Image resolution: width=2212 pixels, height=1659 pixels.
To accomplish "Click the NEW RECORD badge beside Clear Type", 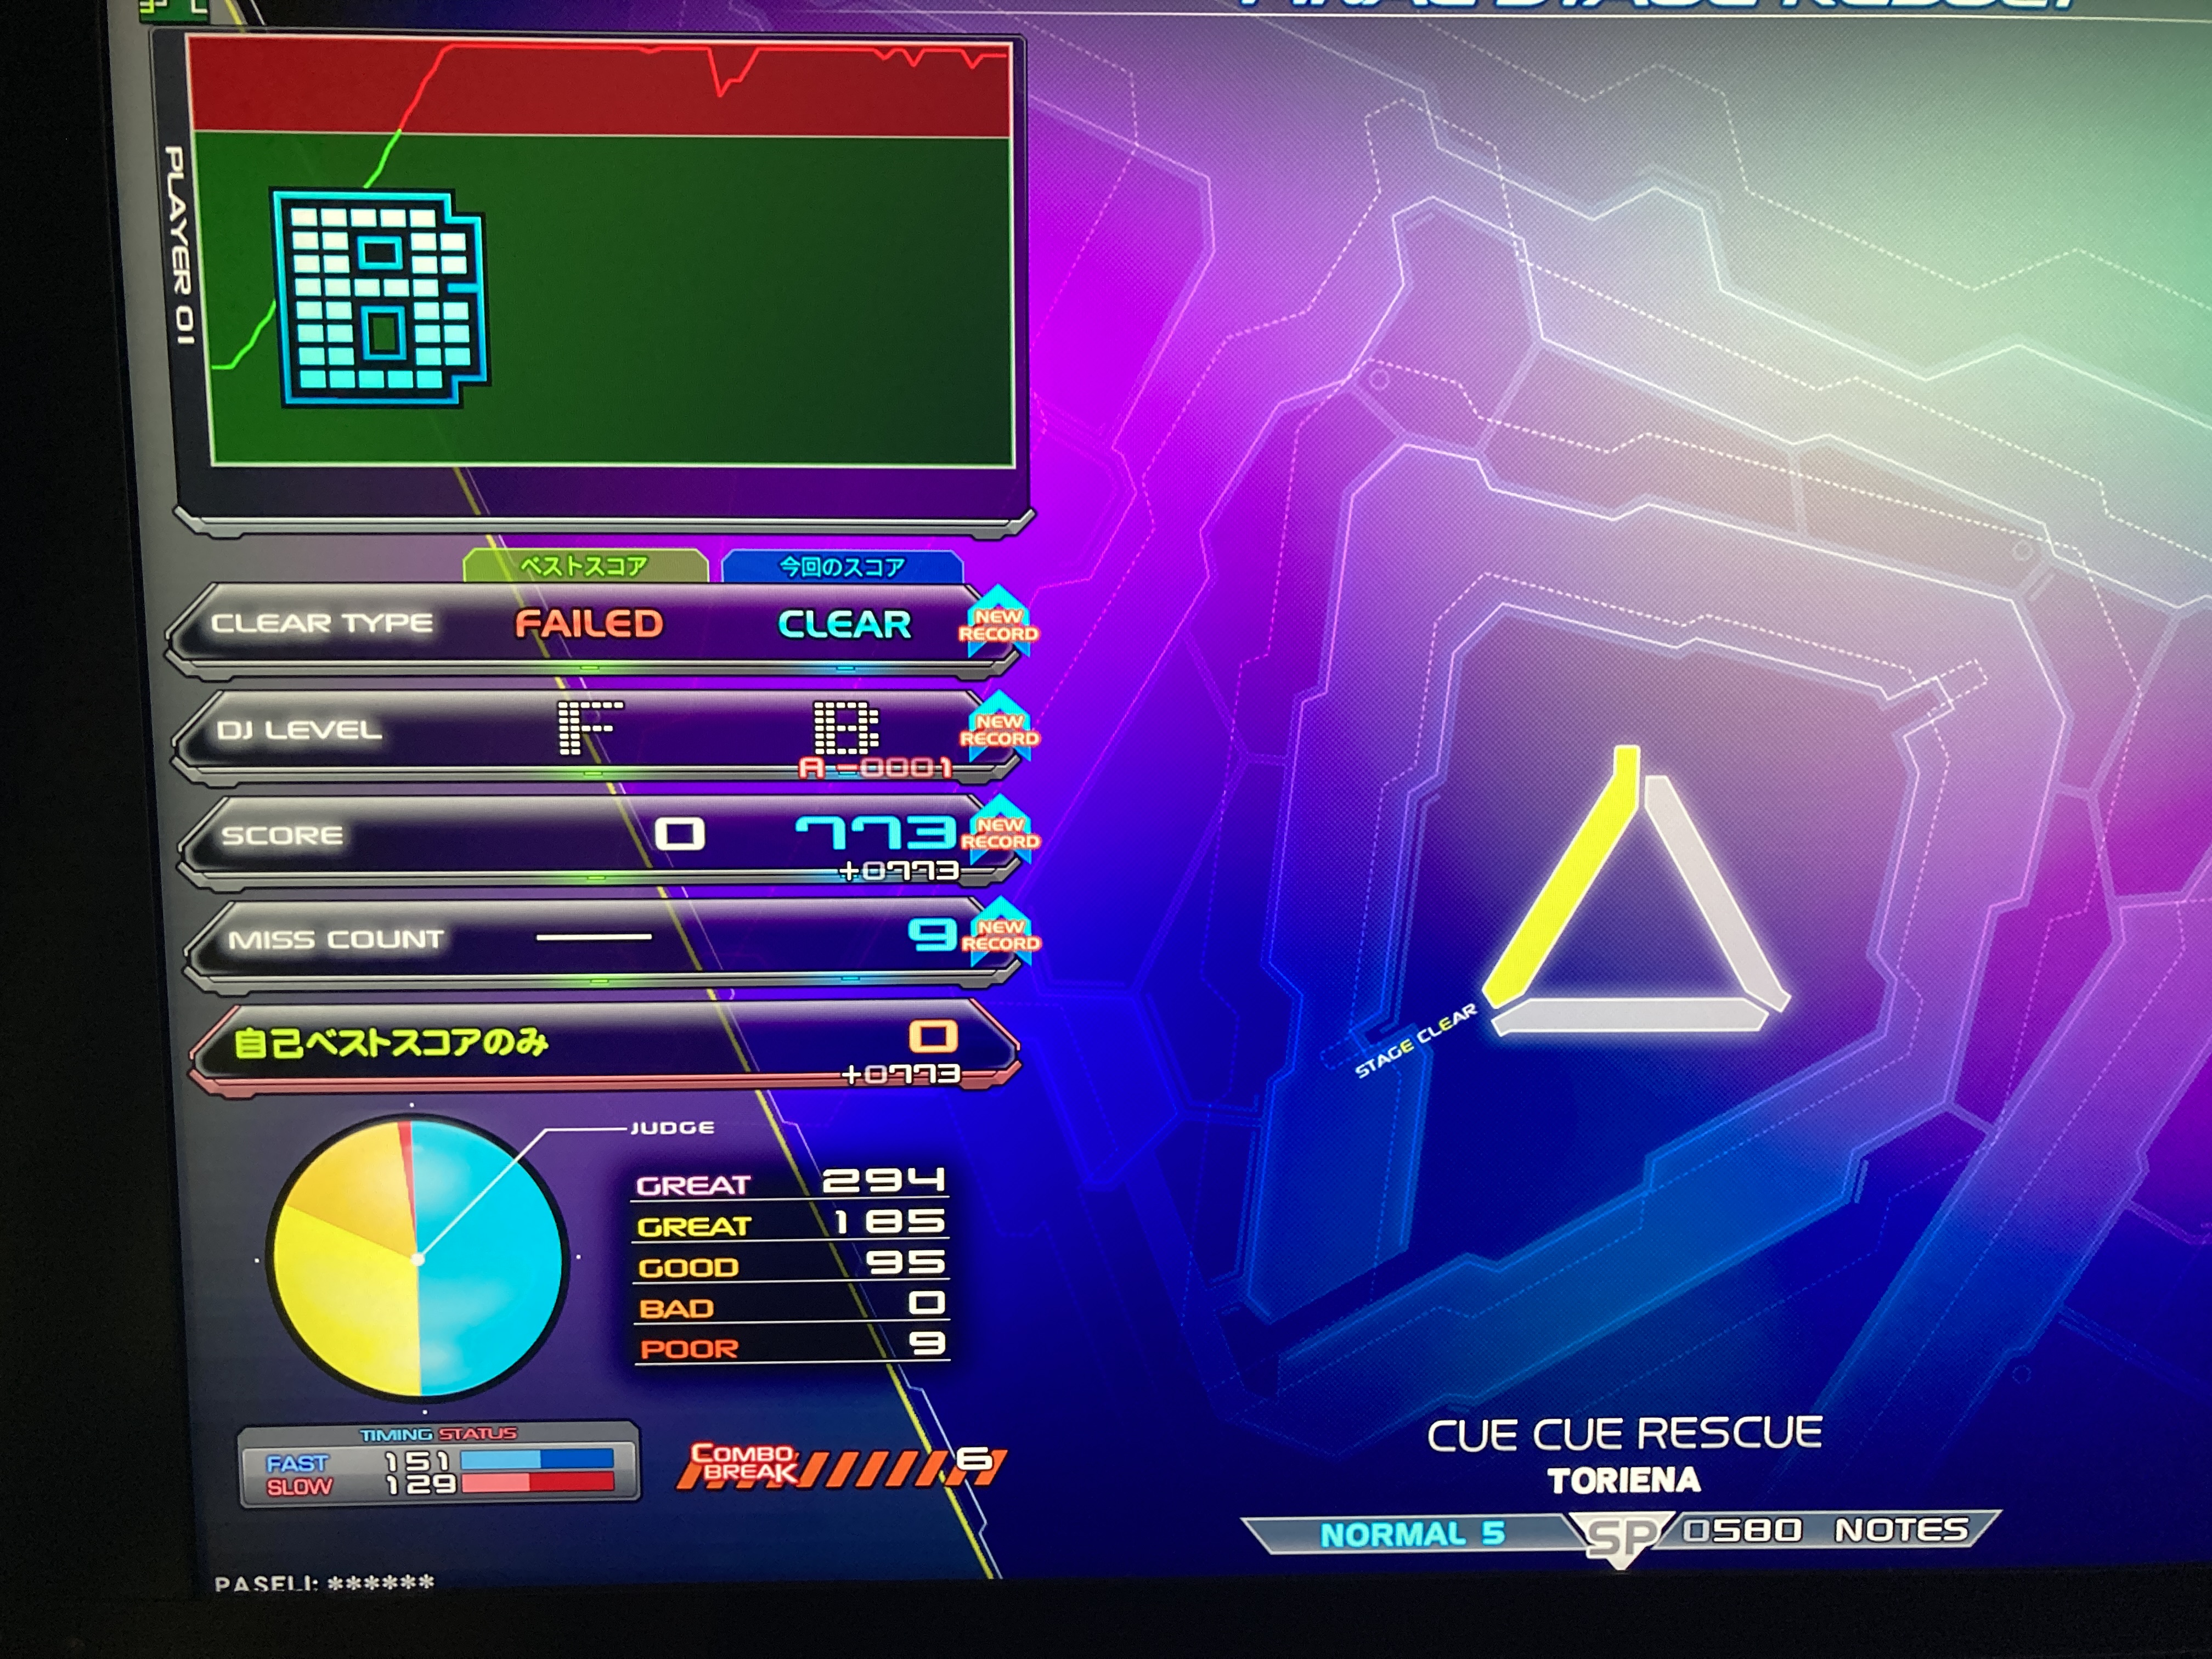I will pos(998,624).
